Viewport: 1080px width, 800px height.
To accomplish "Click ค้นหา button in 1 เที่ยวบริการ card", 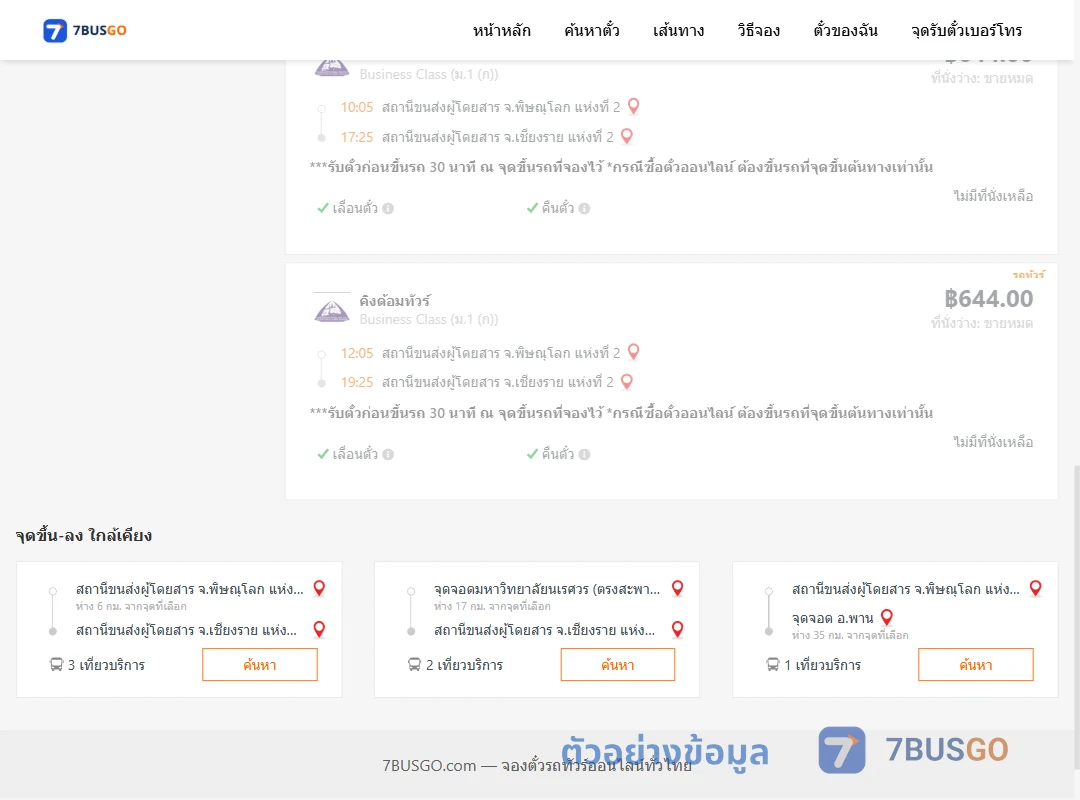I will click(x=976, y=664).
